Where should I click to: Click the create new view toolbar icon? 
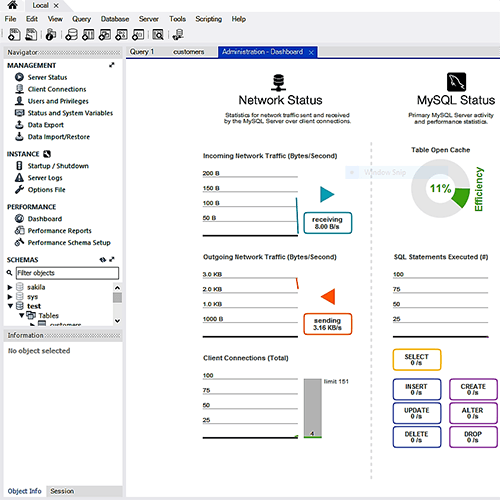click(x=105, y=34)
